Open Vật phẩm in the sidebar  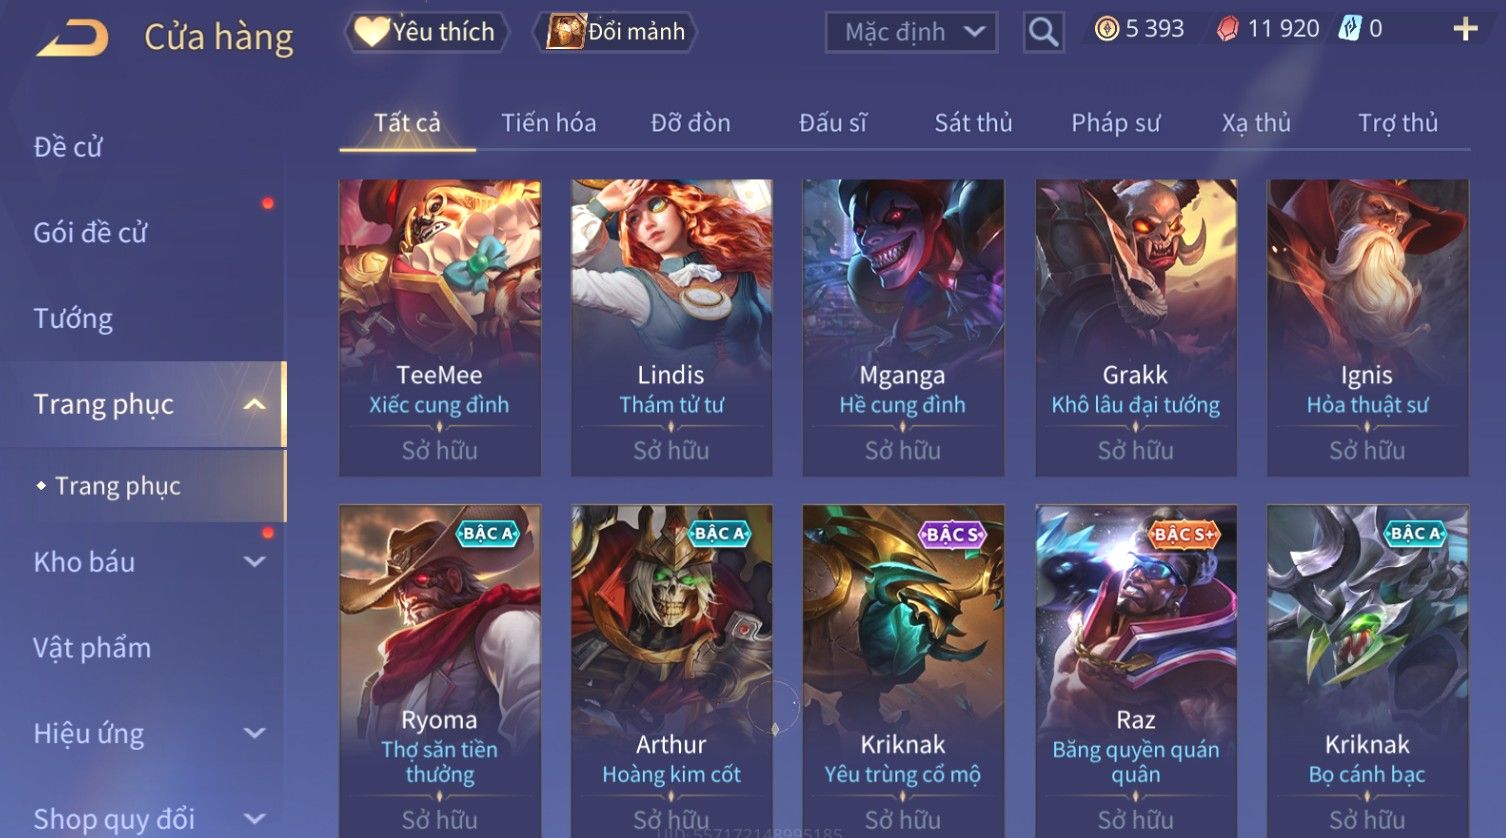pyautogui.click(x=92, y=648)
